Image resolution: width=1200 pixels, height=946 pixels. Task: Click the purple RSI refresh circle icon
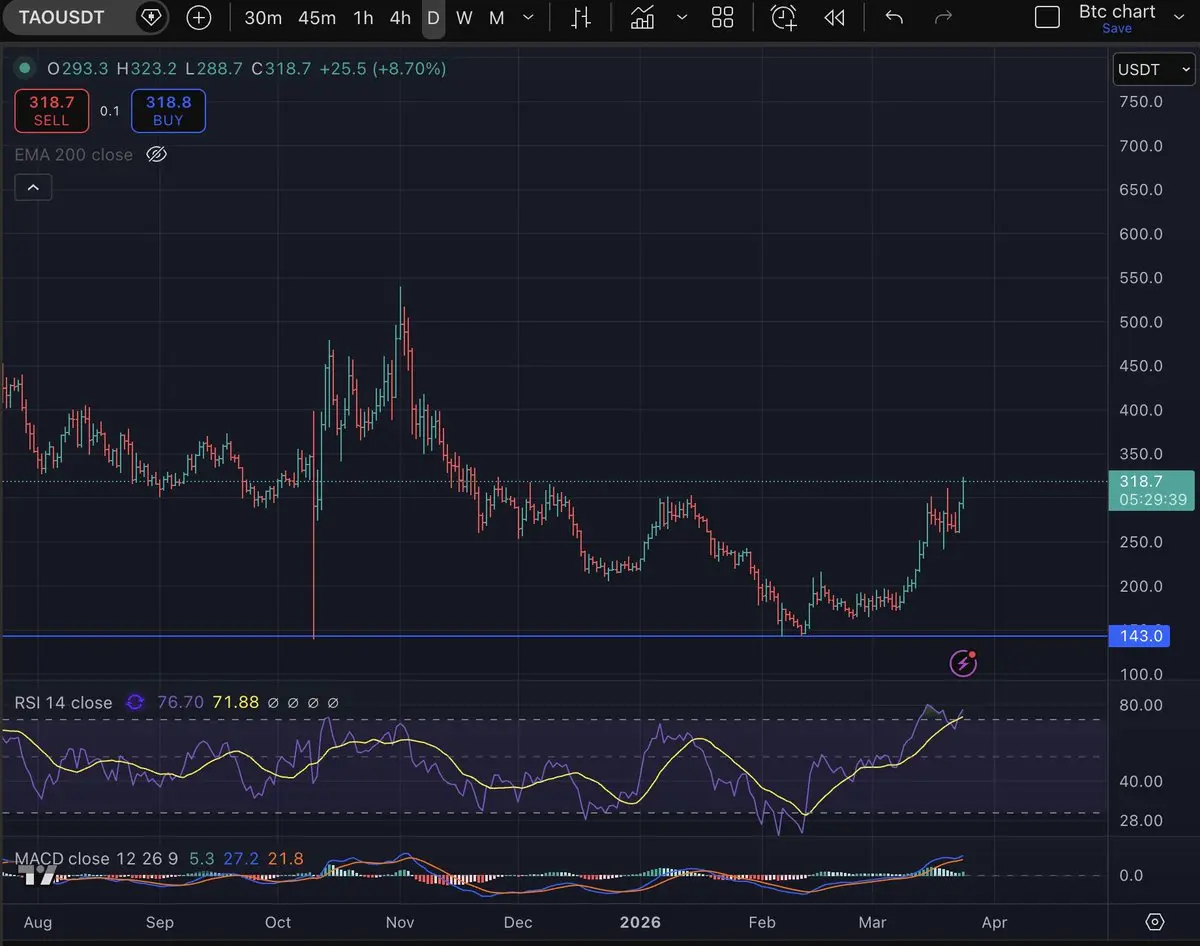point(134,703)
